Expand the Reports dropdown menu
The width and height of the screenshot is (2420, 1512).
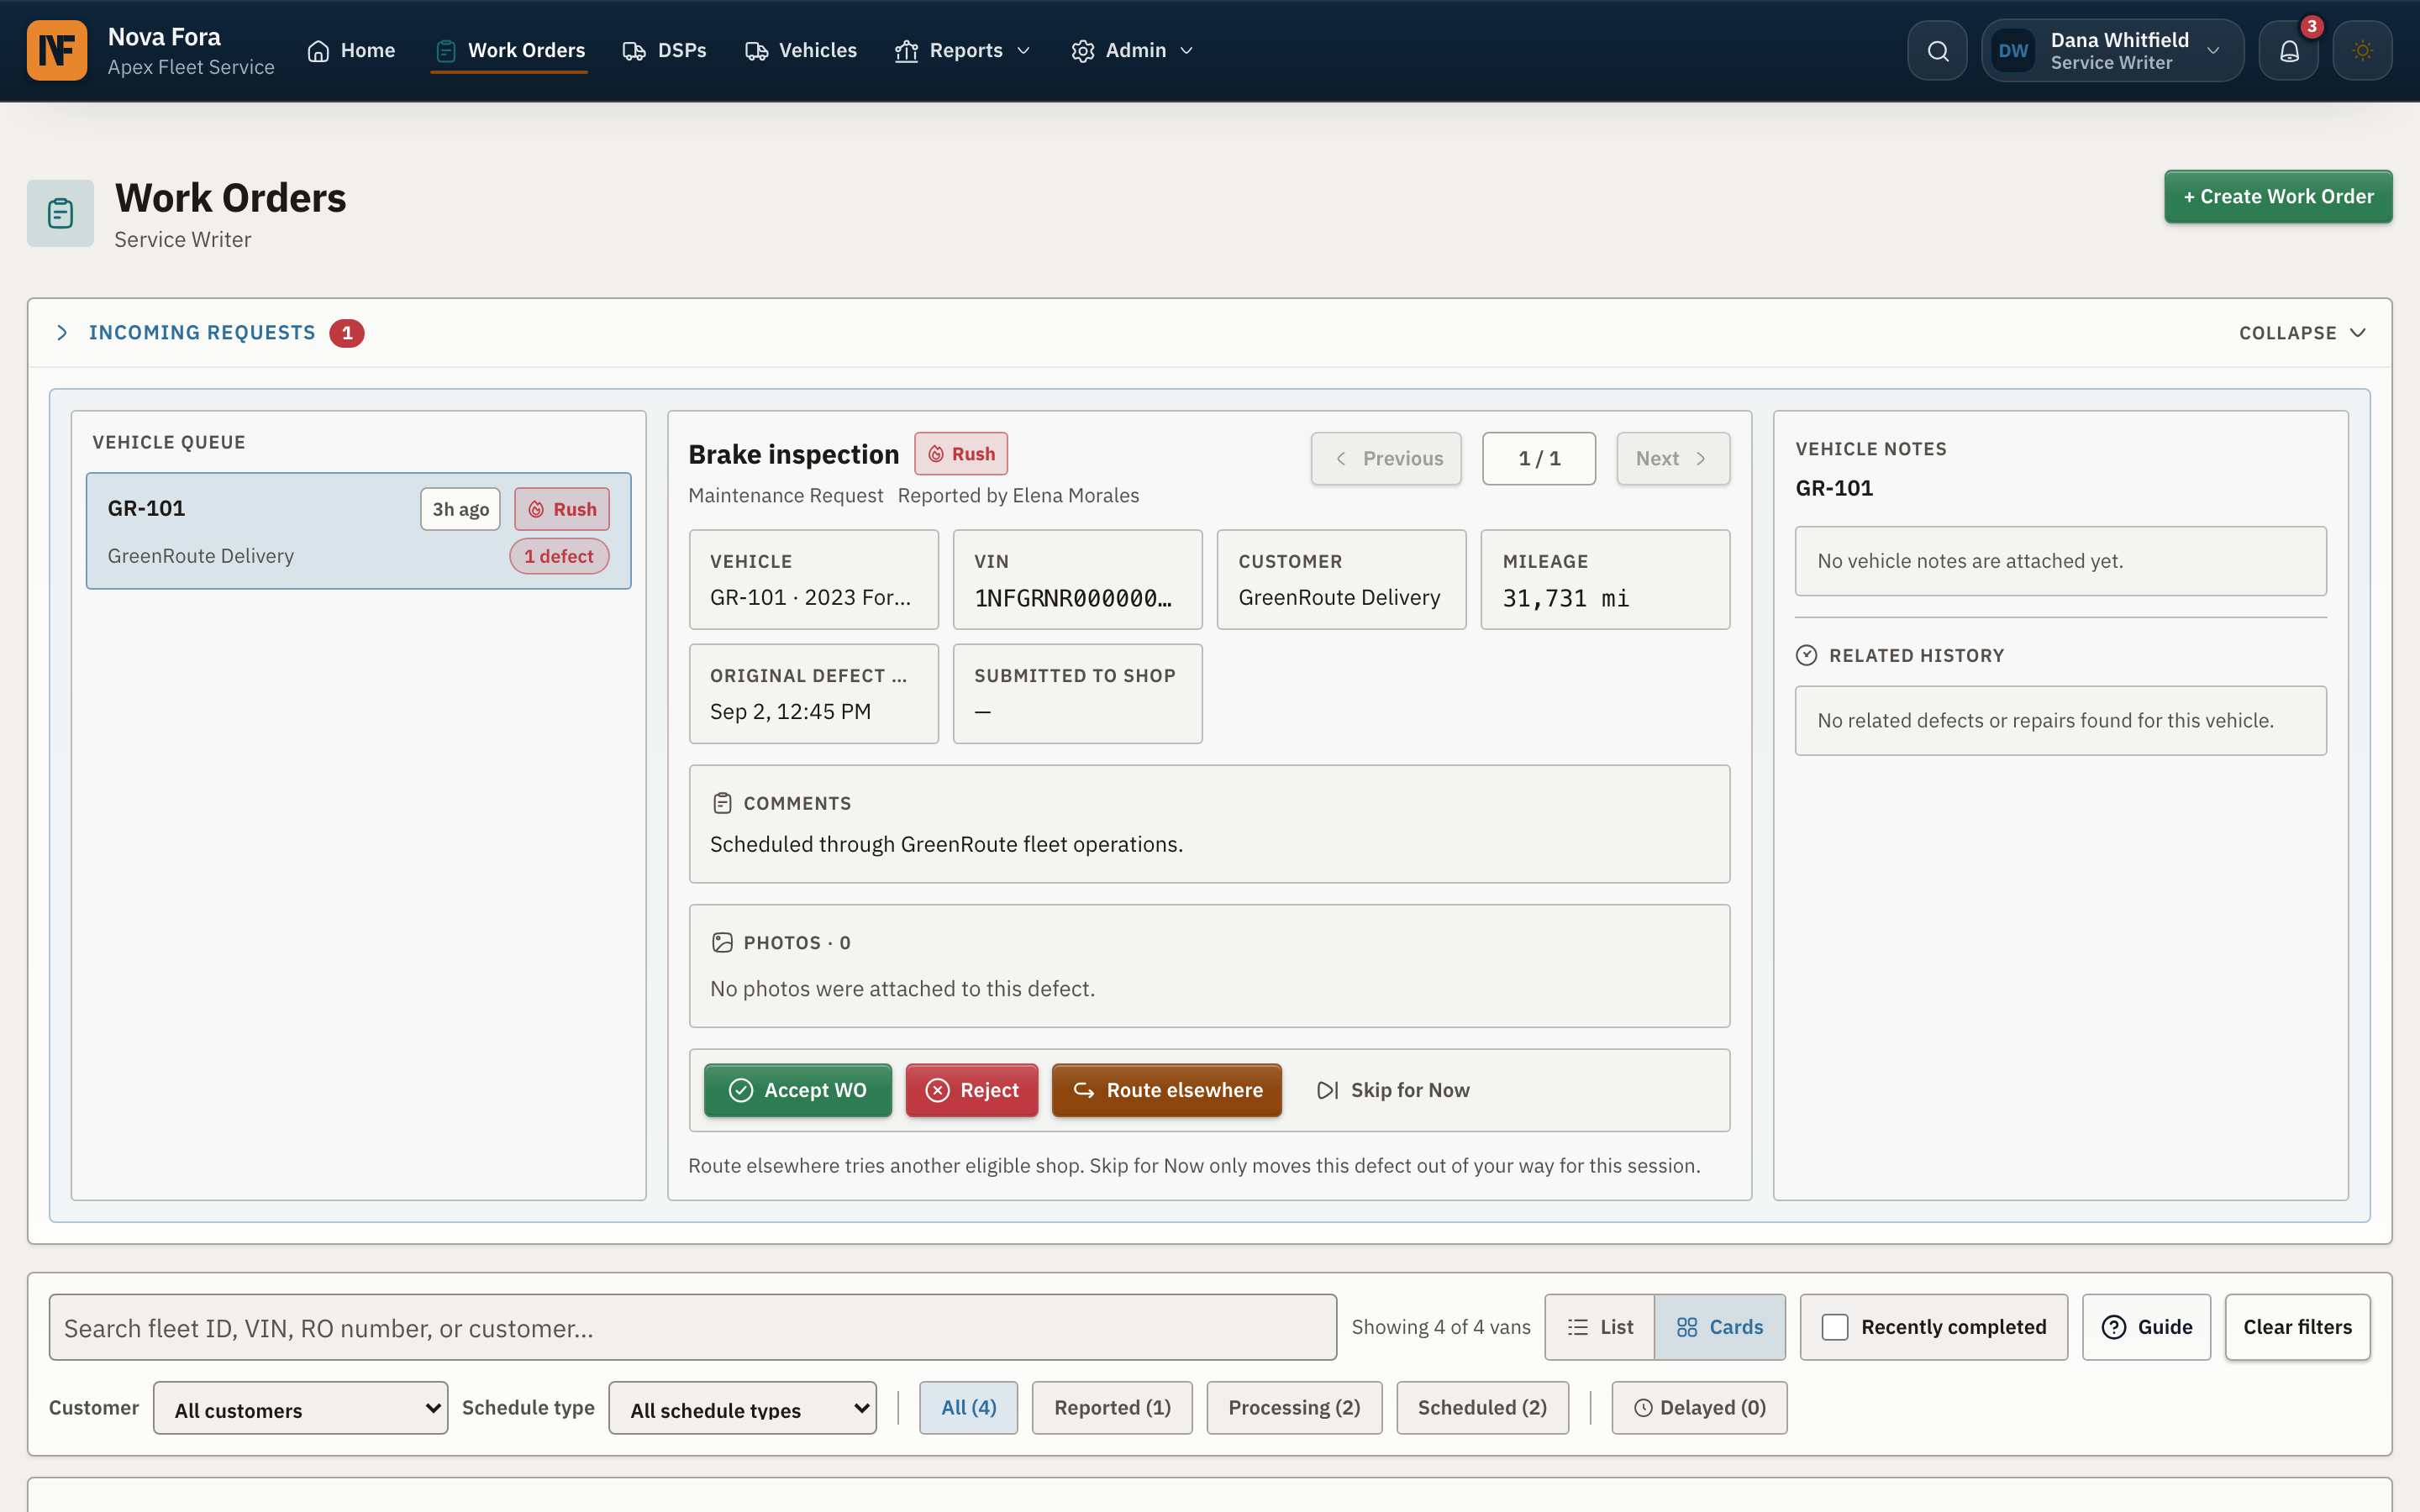962,50
